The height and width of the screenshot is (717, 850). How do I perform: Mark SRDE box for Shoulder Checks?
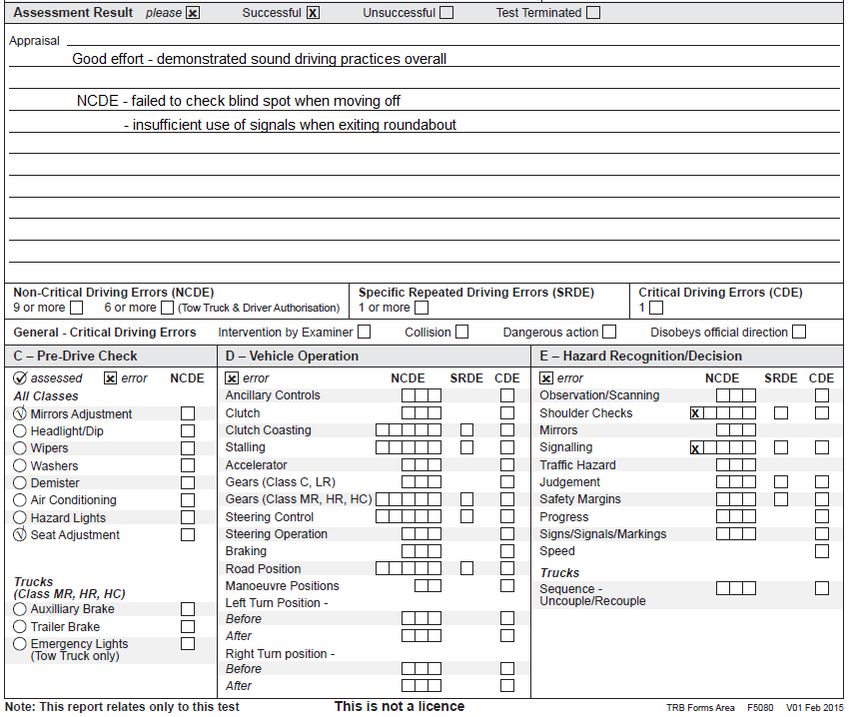tap(781, 413)
